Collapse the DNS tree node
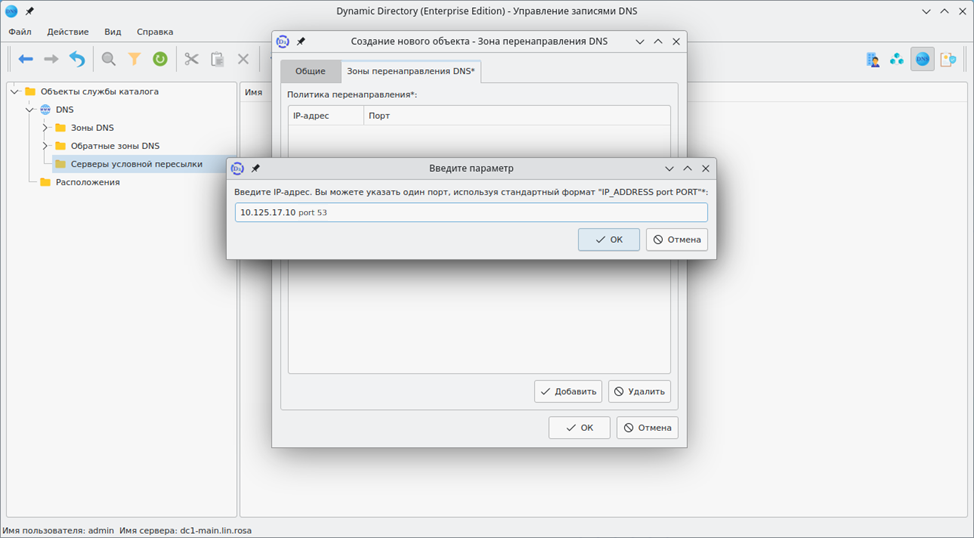Viewport: 974px width, 538px height. (x=29, y=109)
